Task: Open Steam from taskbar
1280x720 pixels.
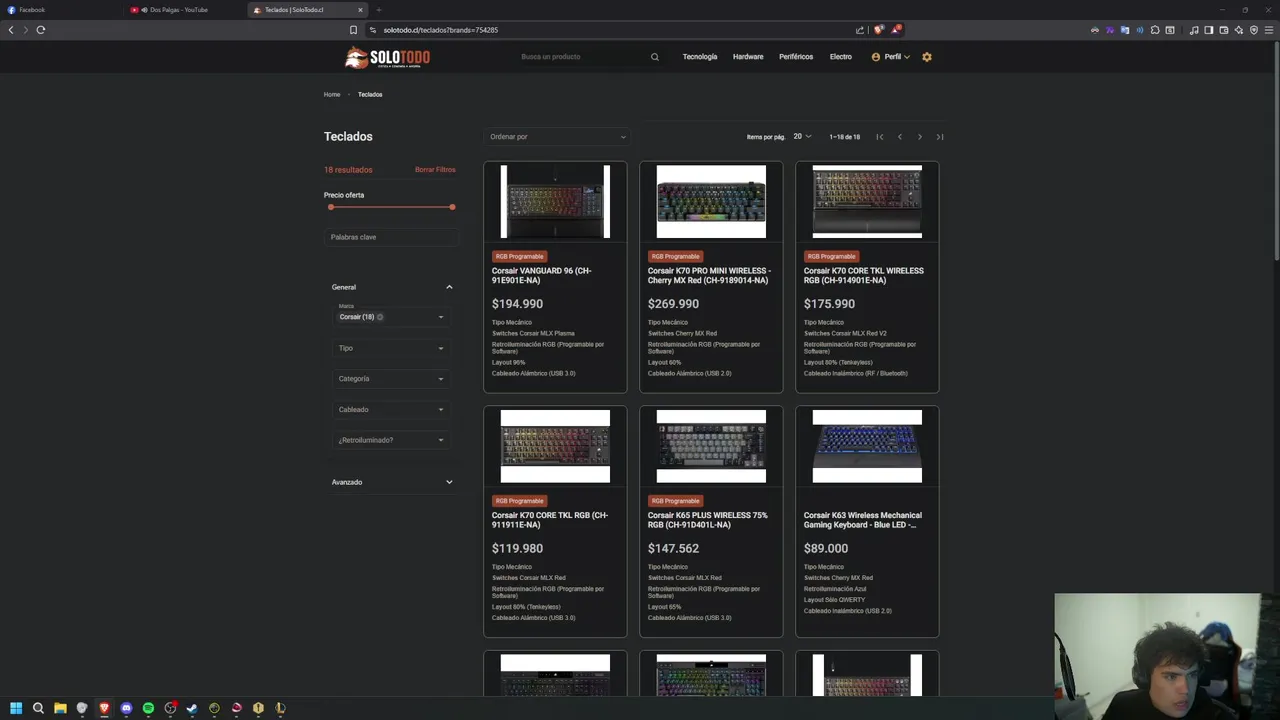Action: 192,708
